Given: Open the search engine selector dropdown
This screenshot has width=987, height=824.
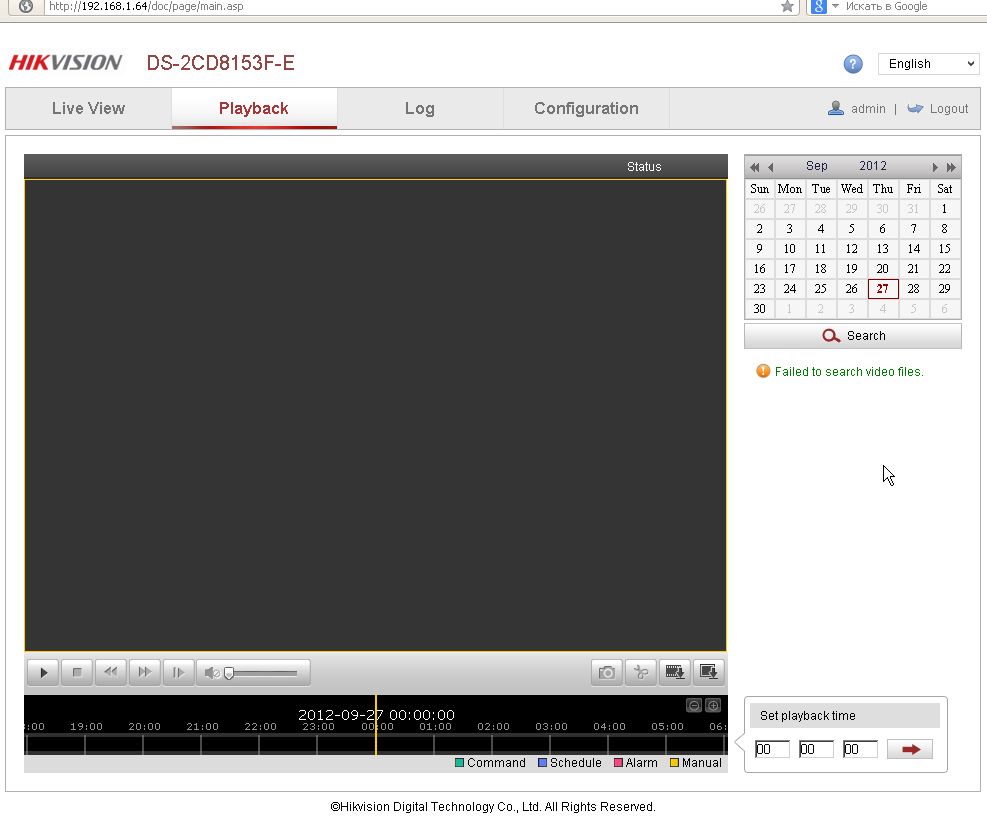Looking at the screenshot, I should [835, 6].
